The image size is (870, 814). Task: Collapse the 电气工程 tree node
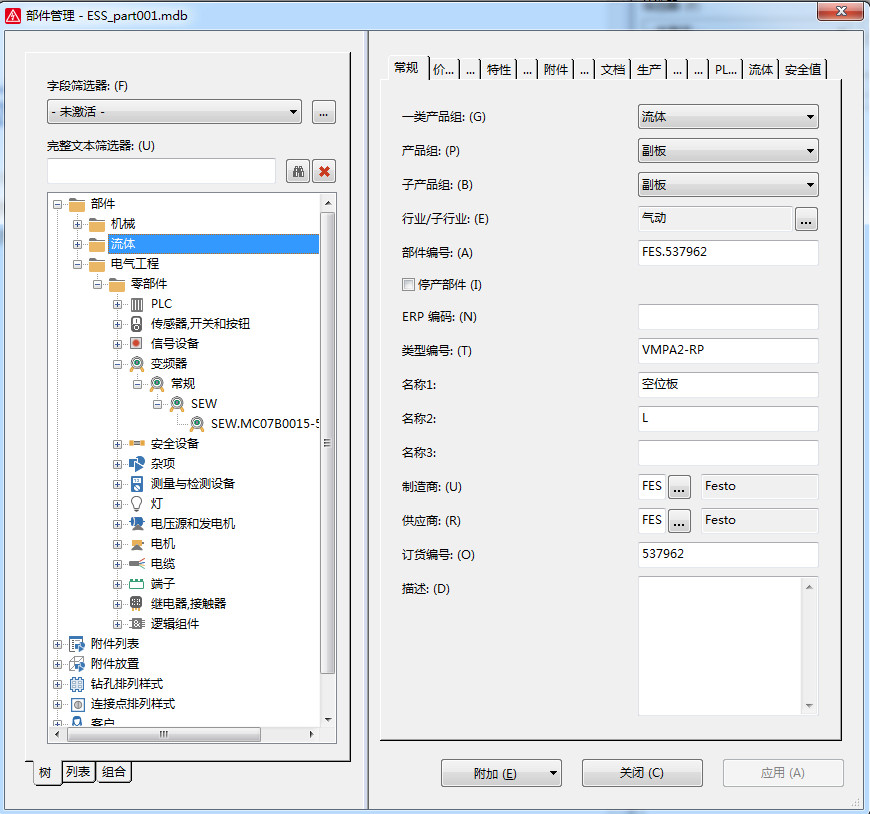point(77,264)
